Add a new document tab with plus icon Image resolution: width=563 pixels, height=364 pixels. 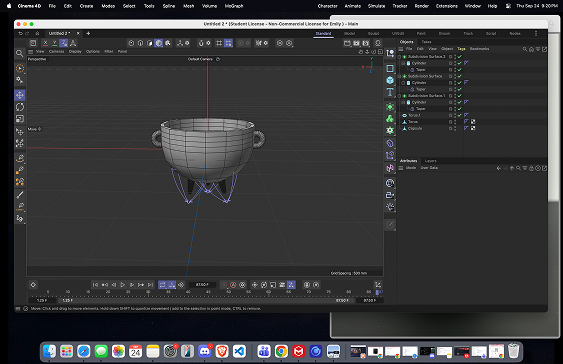coord(88,33)
